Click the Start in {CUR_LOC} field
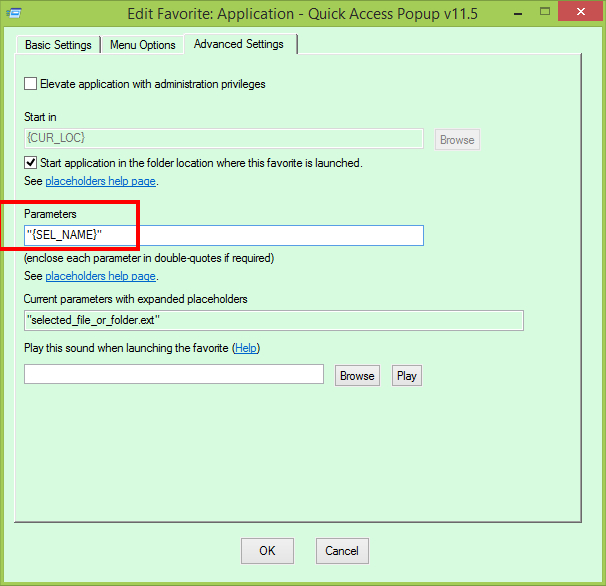 pyautogui.click(x=224, y=138)
